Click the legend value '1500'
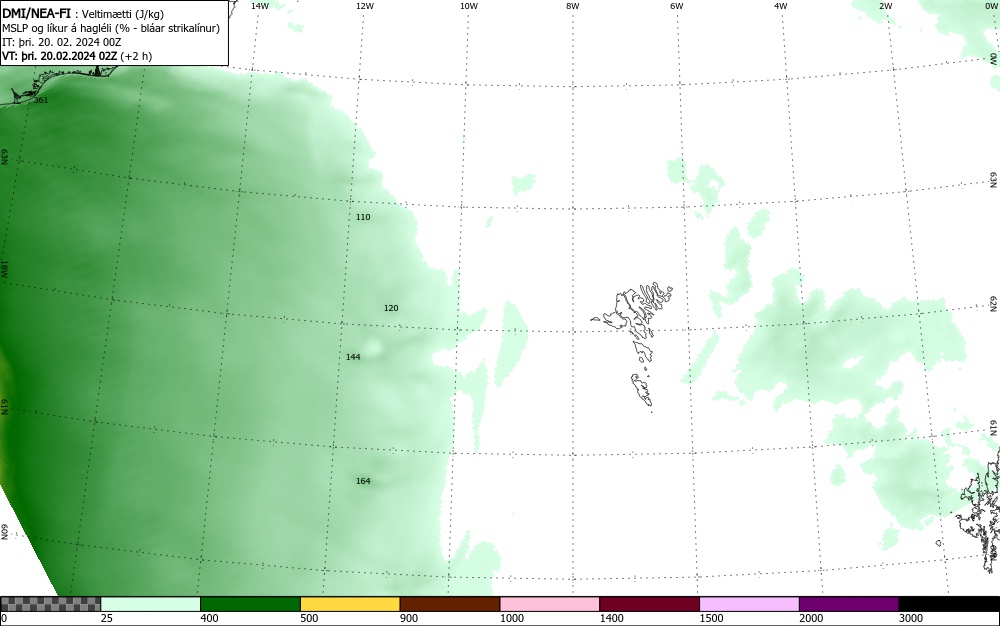 pyautogui.click(x=712, y=618)
